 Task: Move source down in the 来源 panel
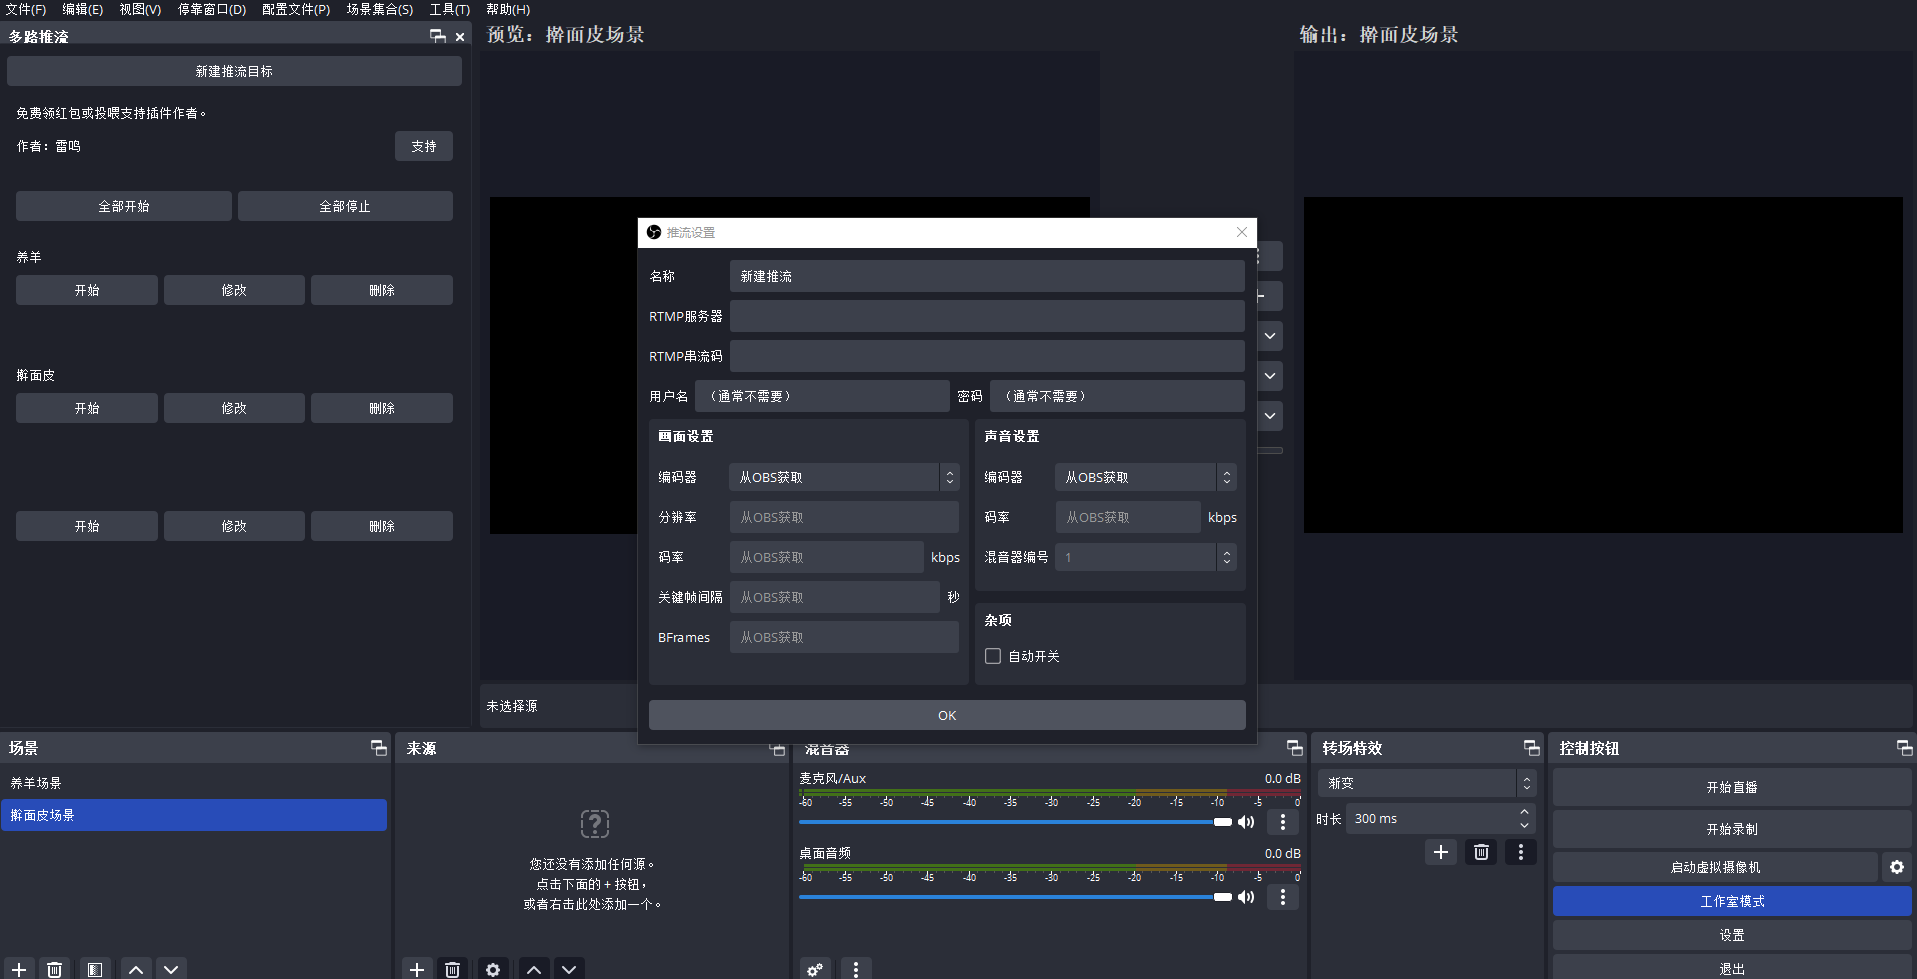569,969
